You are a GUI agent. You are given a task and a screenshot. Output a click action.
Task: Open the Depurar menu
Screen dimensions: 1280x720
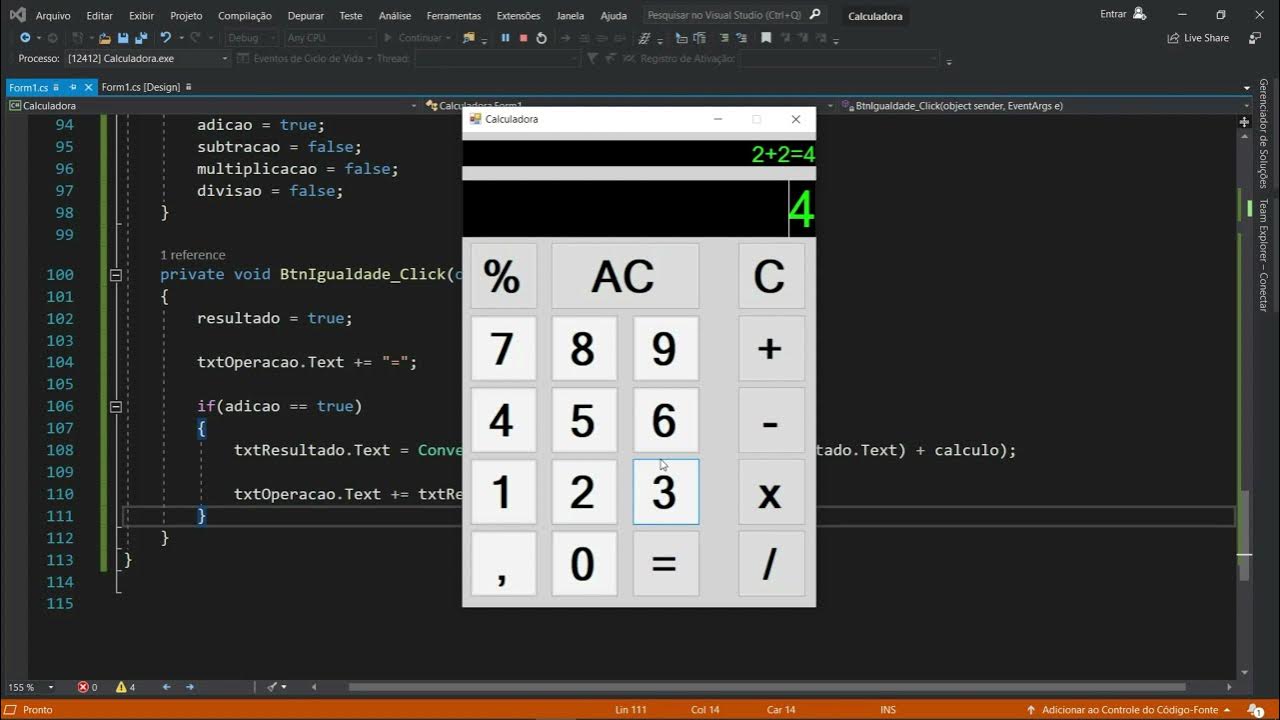coord(306,15)
